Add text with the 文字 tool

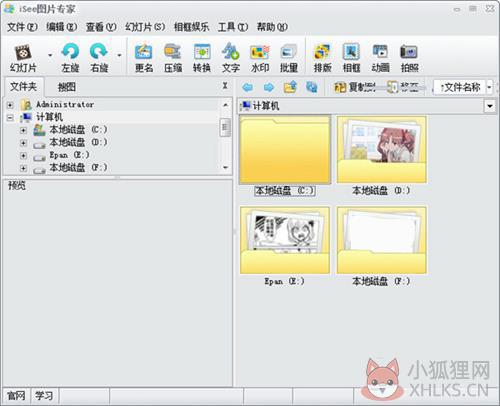click(x=231, y=58)
